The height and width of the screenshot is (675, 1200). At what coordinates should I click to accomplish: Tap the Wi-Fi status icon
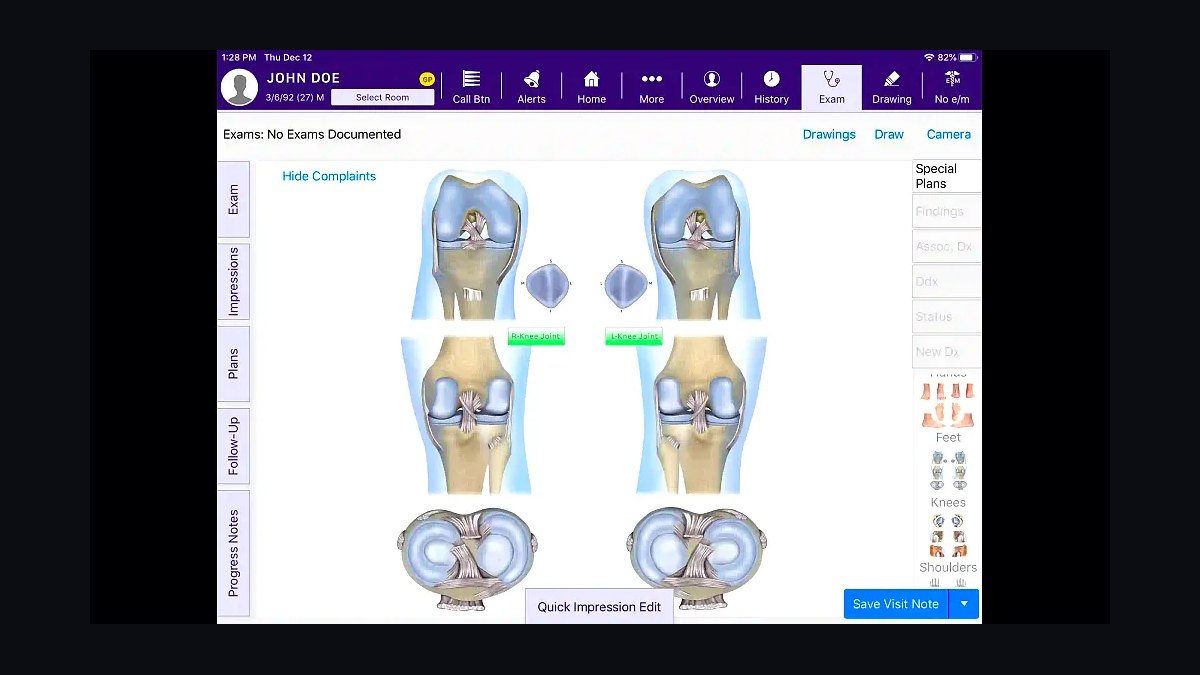[x=929, y=58]
